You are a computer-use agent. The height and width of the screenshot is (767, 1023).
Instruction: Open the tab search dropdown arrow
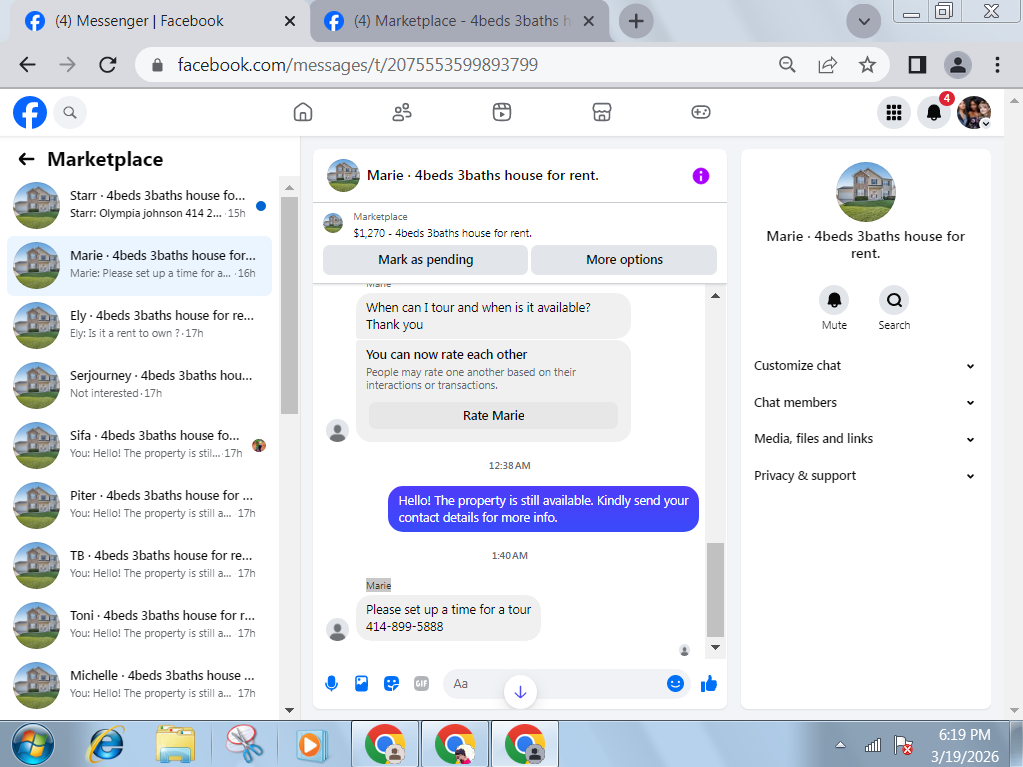click(x=864, y=22)
